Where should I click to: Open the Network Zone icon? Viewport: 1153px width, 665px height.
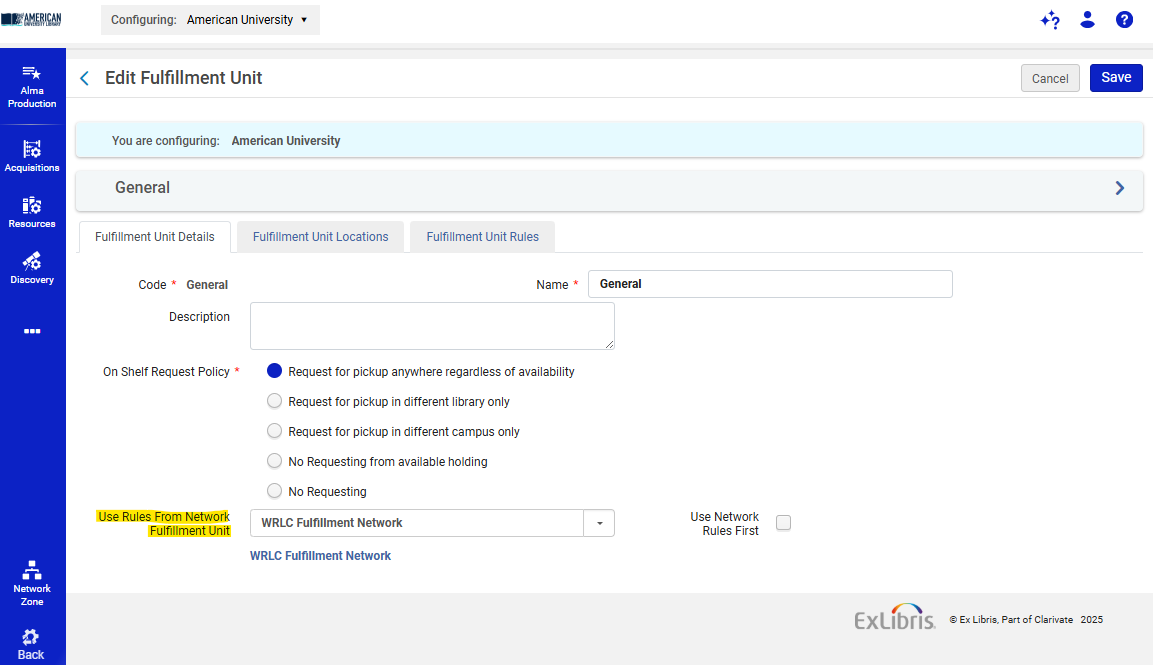(32, 570)
